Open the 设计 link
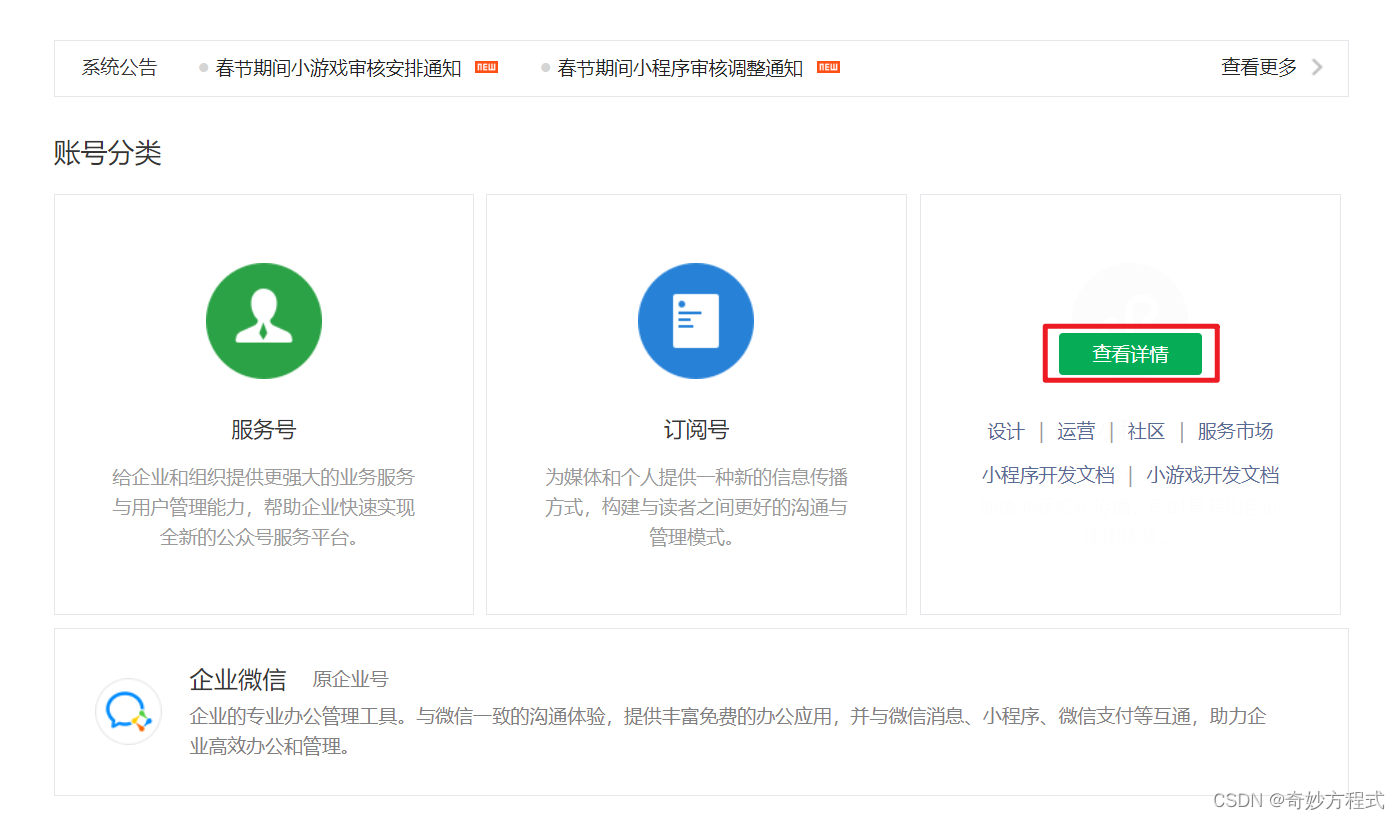The width and height of the screenshot is (1400, 820). (1006, 431)
